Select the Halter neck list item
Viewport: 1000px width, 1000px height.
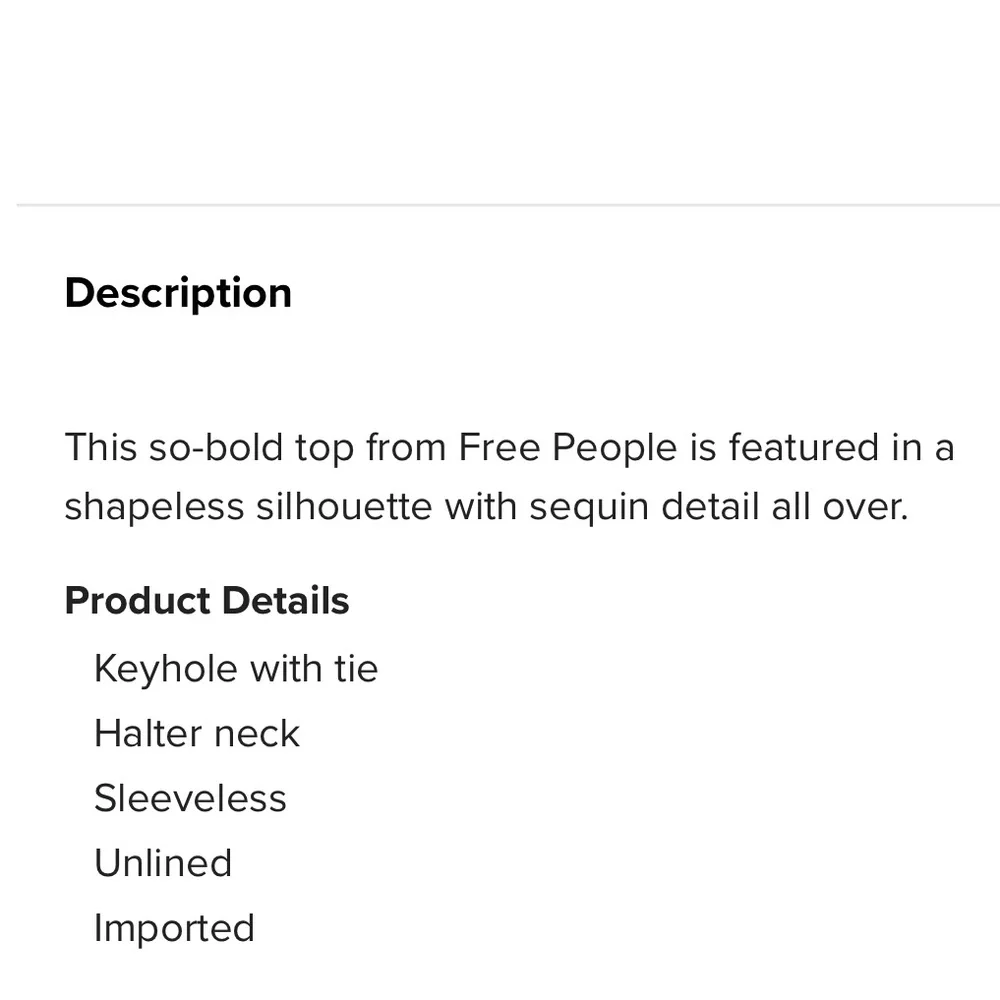(196, 733)
